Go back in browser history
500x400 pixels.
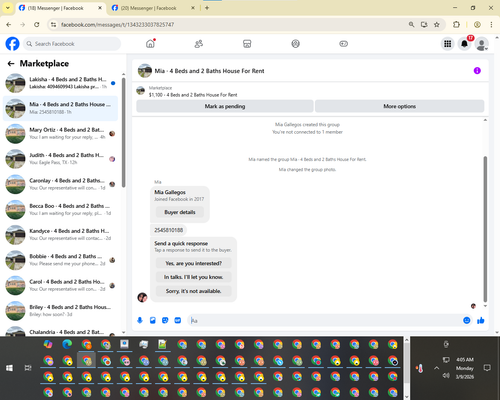tap(9, 24)
